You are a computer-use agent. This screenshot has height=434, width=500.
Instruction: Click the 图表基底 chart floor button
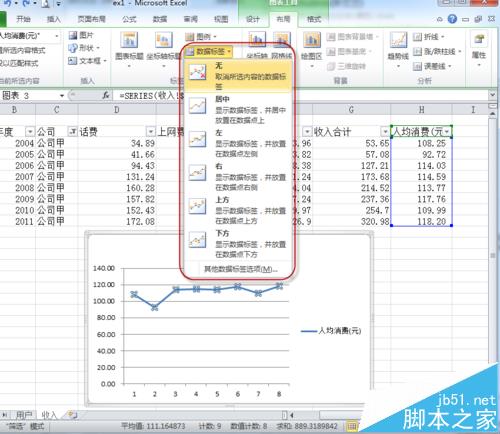point(349,51)
